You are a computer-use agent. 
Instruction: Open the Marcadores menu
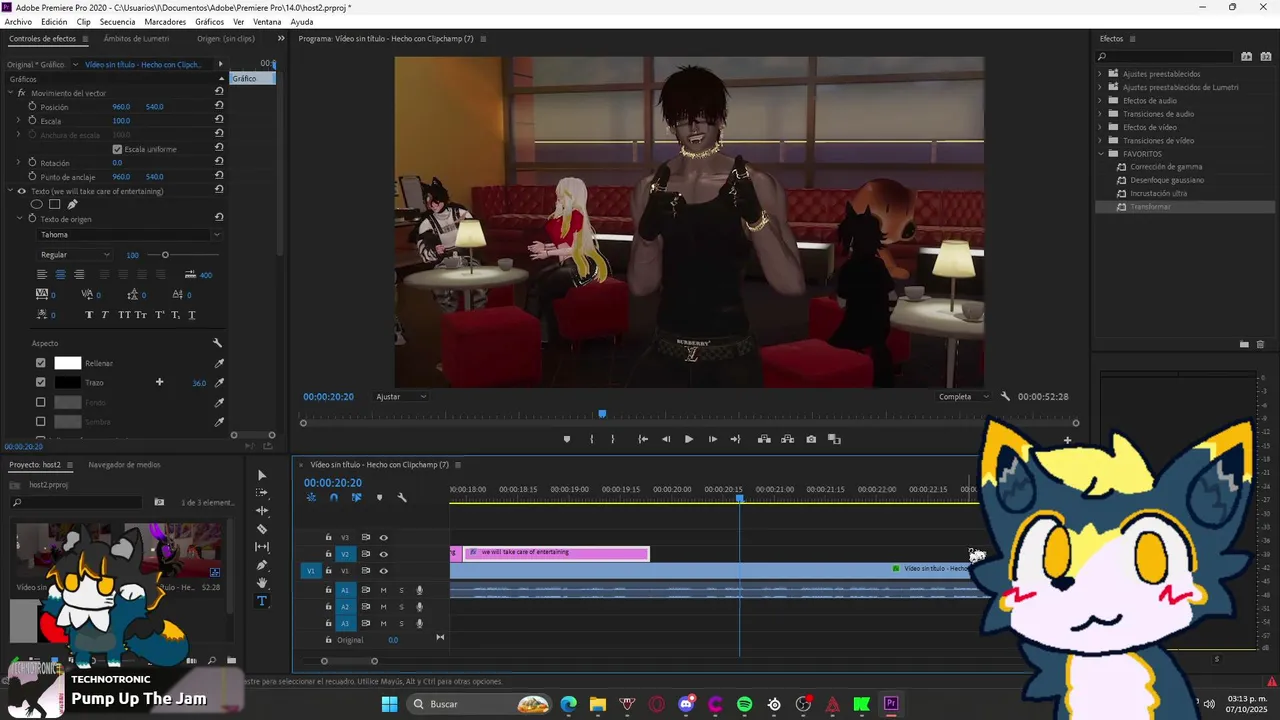165,22
